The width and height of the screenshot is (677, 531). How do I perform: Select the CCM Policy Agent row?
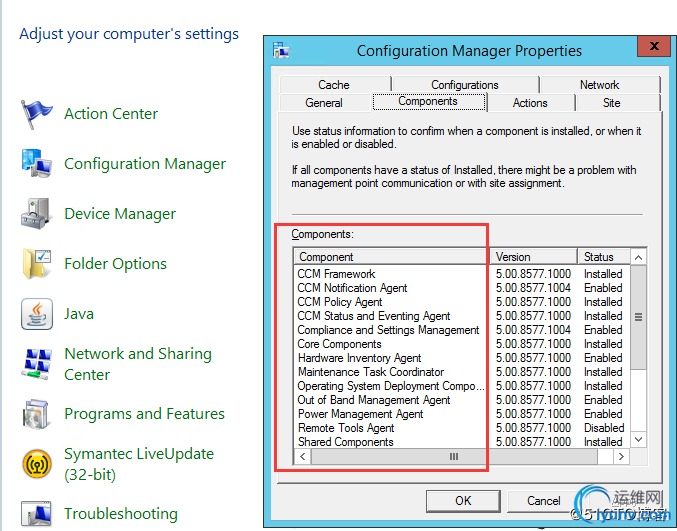[462, 302]
